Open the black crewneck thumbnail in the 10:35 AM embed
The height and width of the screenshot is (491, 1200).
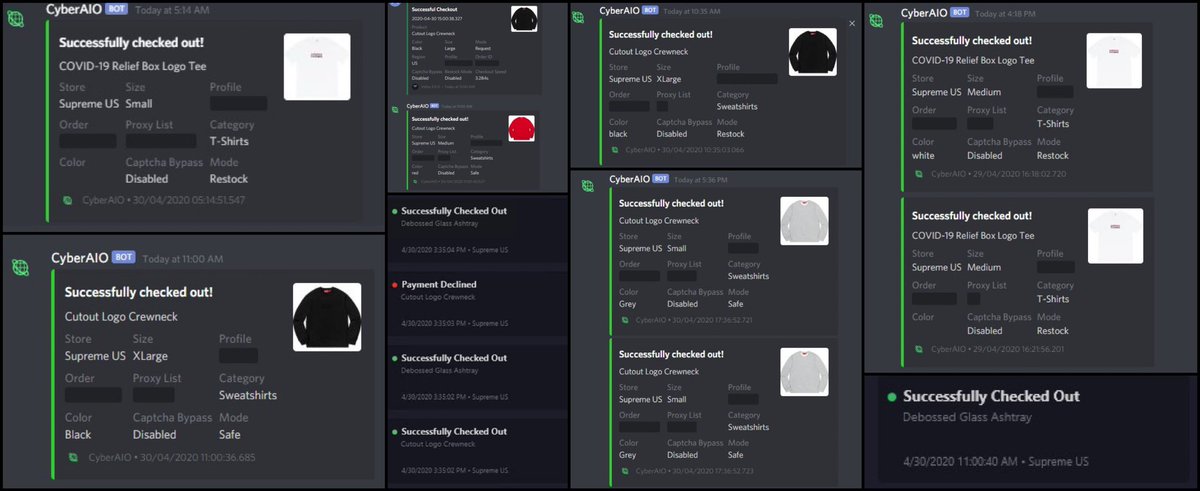coord(813,53)
